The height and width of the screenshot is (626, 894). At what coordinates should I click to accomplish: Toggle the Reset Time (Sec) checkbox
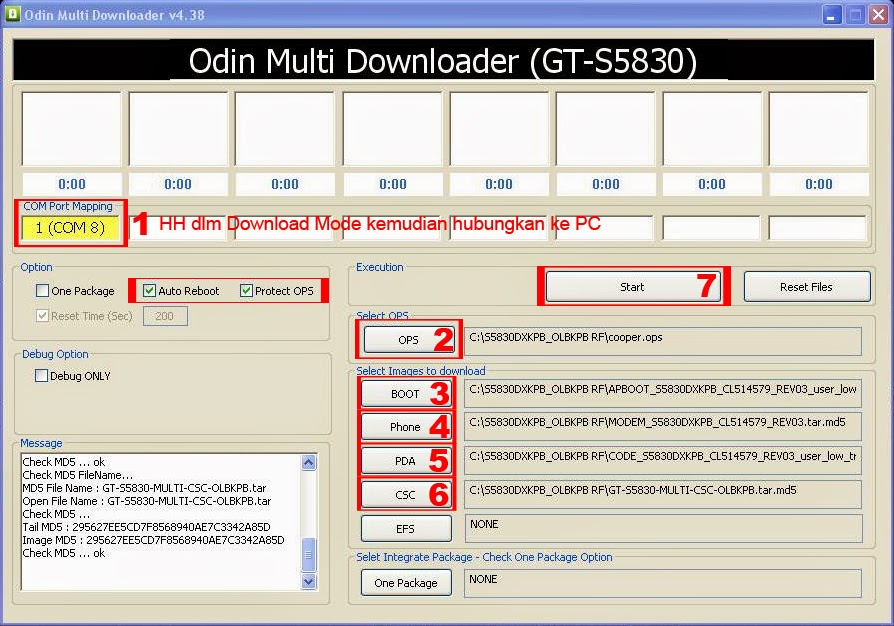[42, 316]
